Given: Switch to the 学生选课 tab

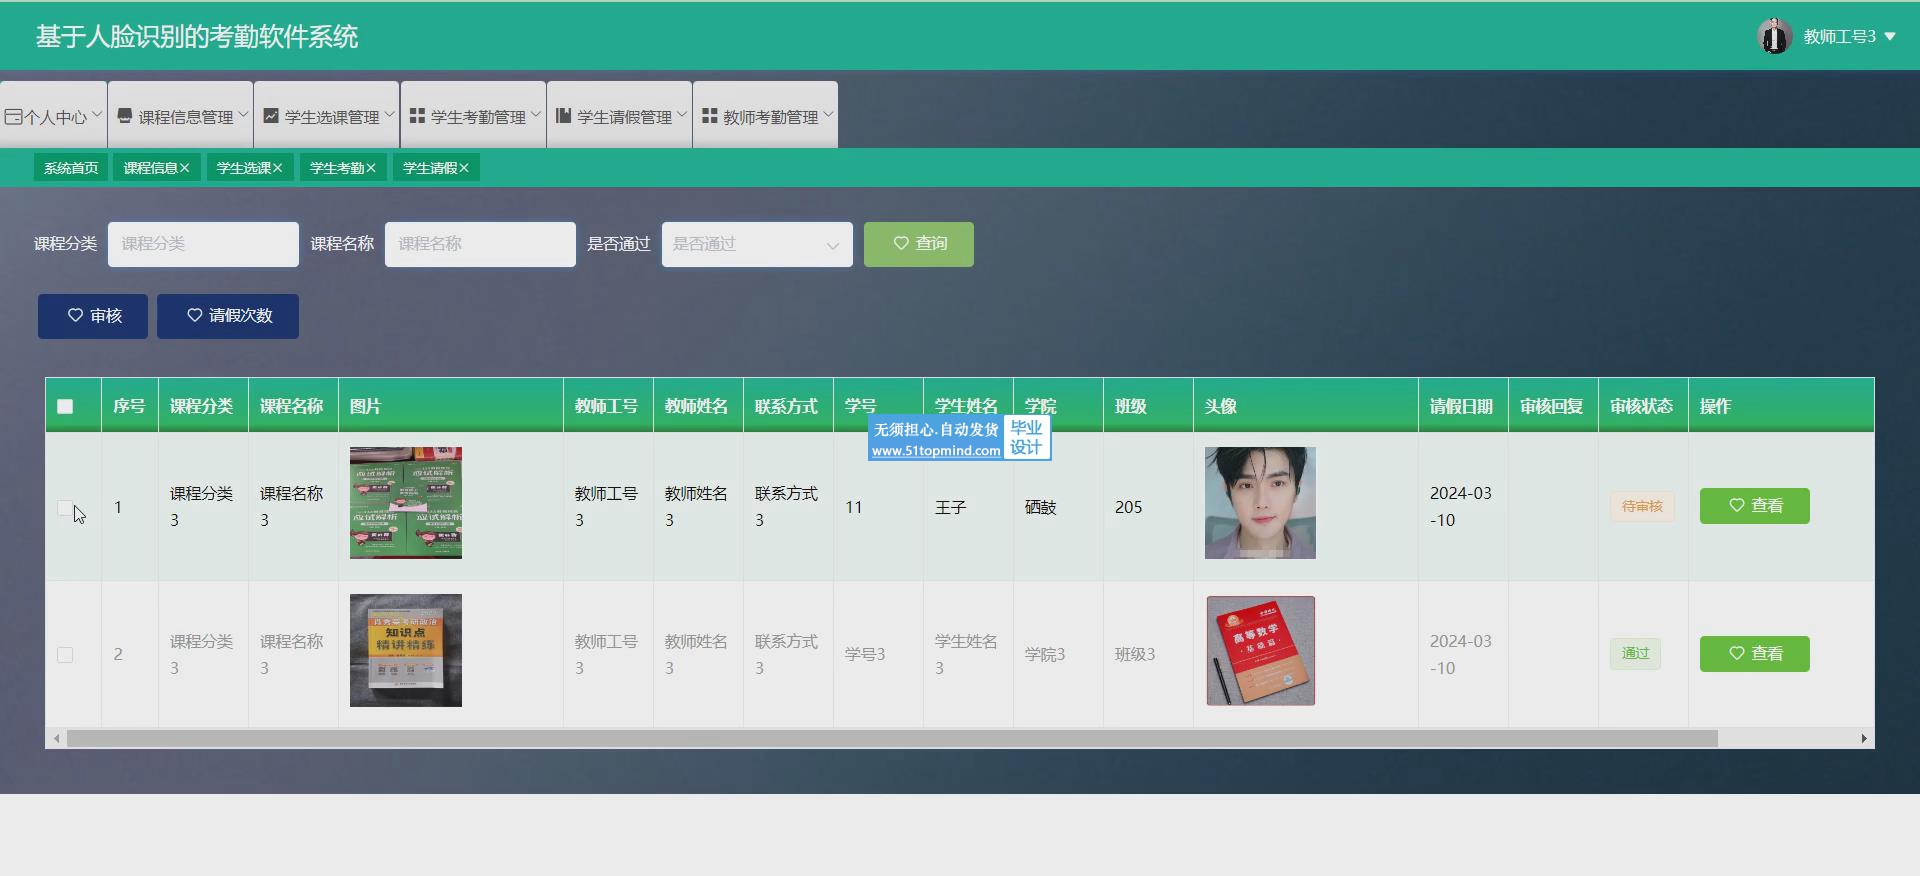Looking at the screenshot, I should coord(243,168).
